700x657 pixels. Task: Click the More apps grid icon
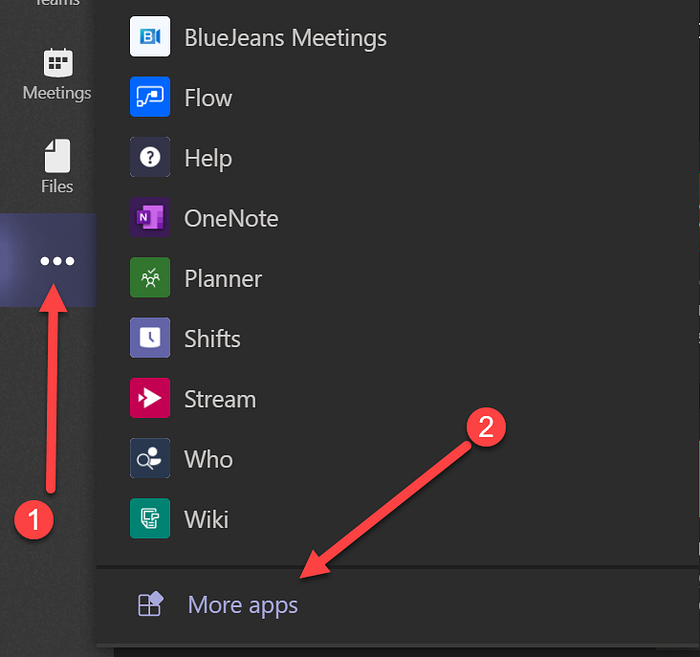(150, 604)
